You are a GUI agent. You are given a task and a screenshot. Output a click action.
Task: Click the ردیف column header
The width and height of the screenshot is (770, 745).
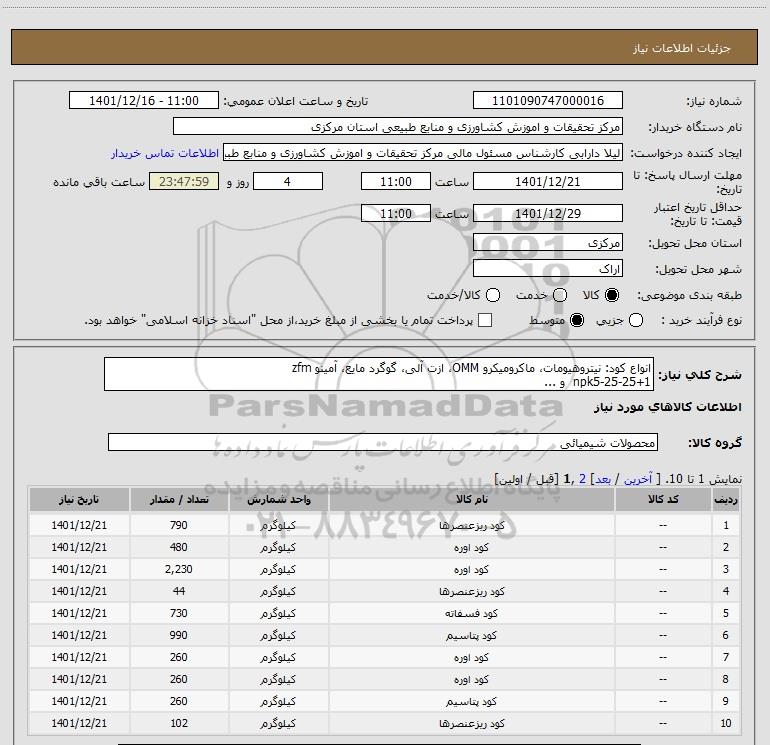pyautogui.click(x=725, y=499)
